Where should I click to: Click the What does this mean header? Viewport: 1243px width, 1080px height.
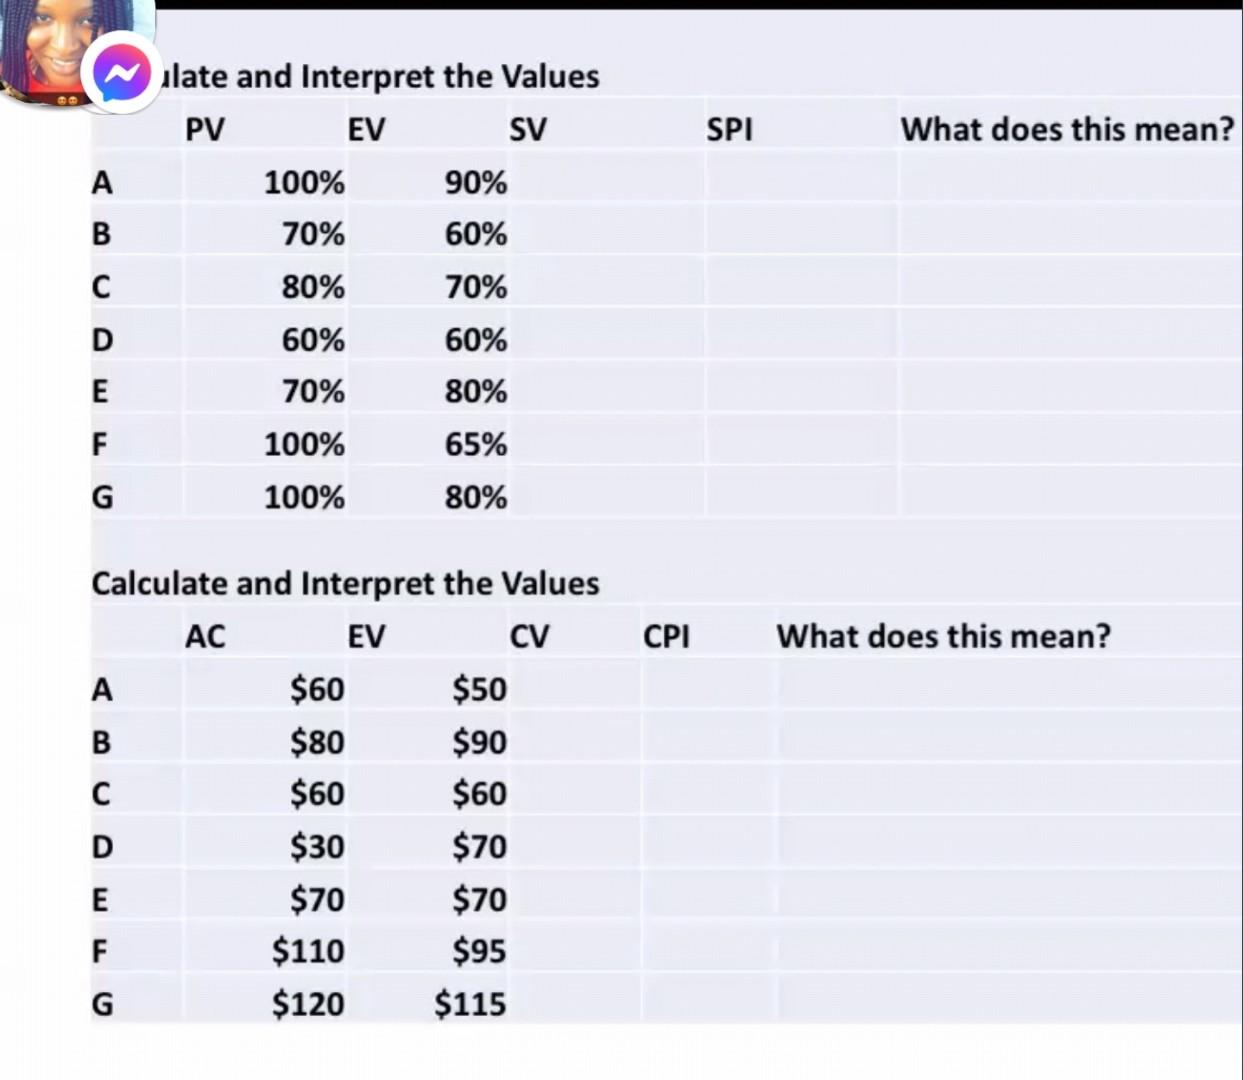(1067, 129)
